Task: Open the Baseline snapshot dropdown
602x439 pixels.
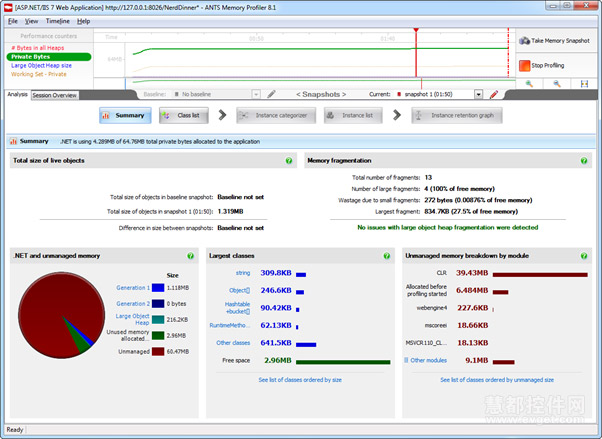Action: pos(256,94)
